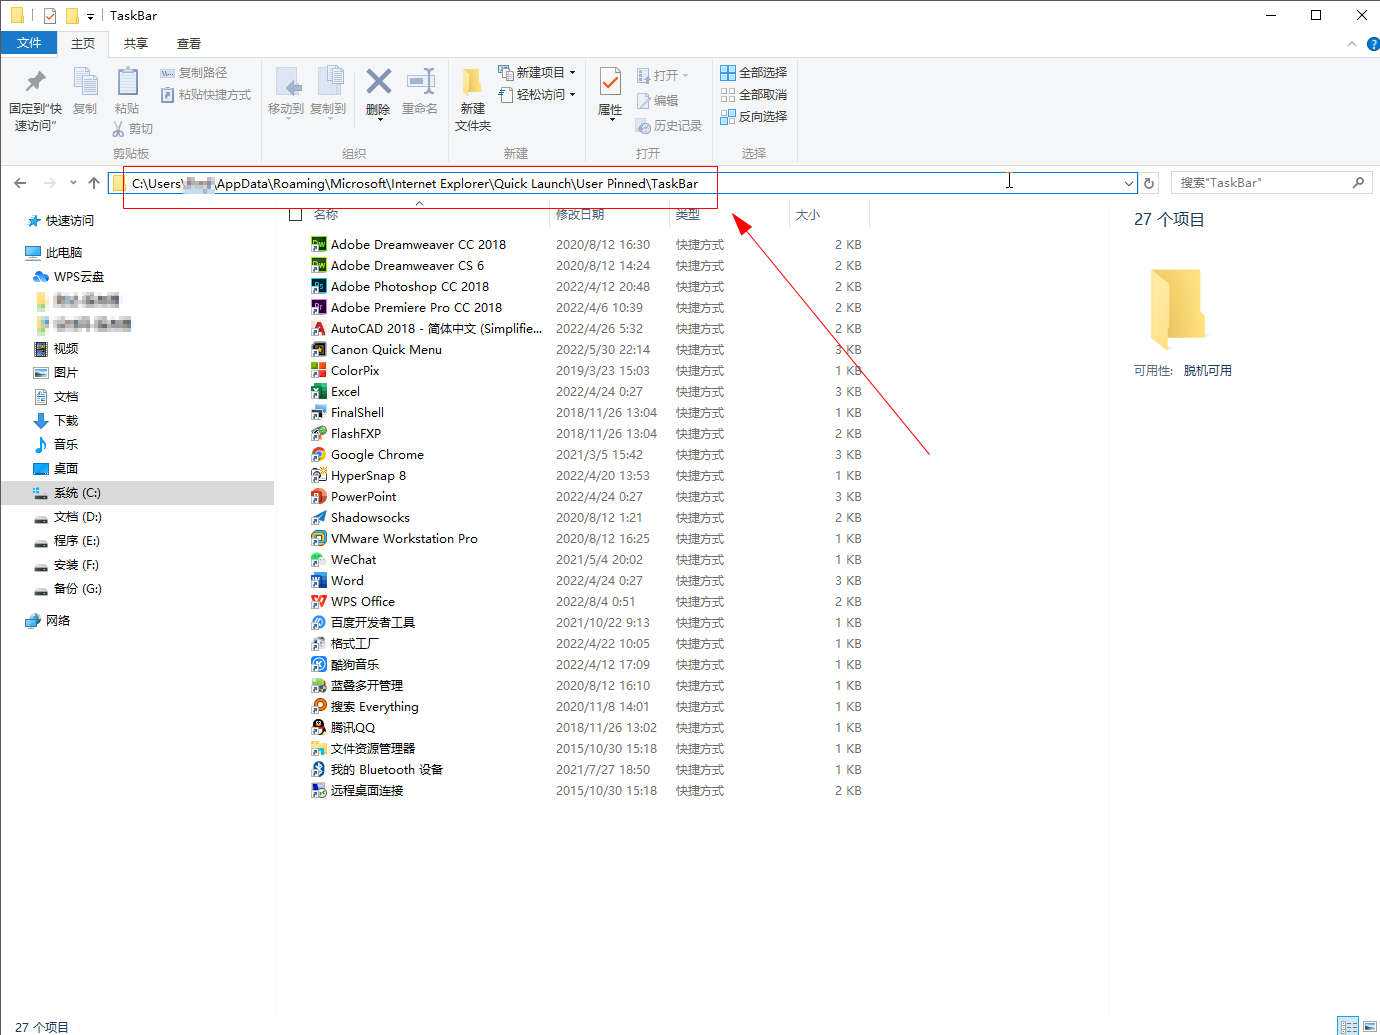Select the Excel shortcut icon
1380x1035 pixels.
tap(319, 392)
